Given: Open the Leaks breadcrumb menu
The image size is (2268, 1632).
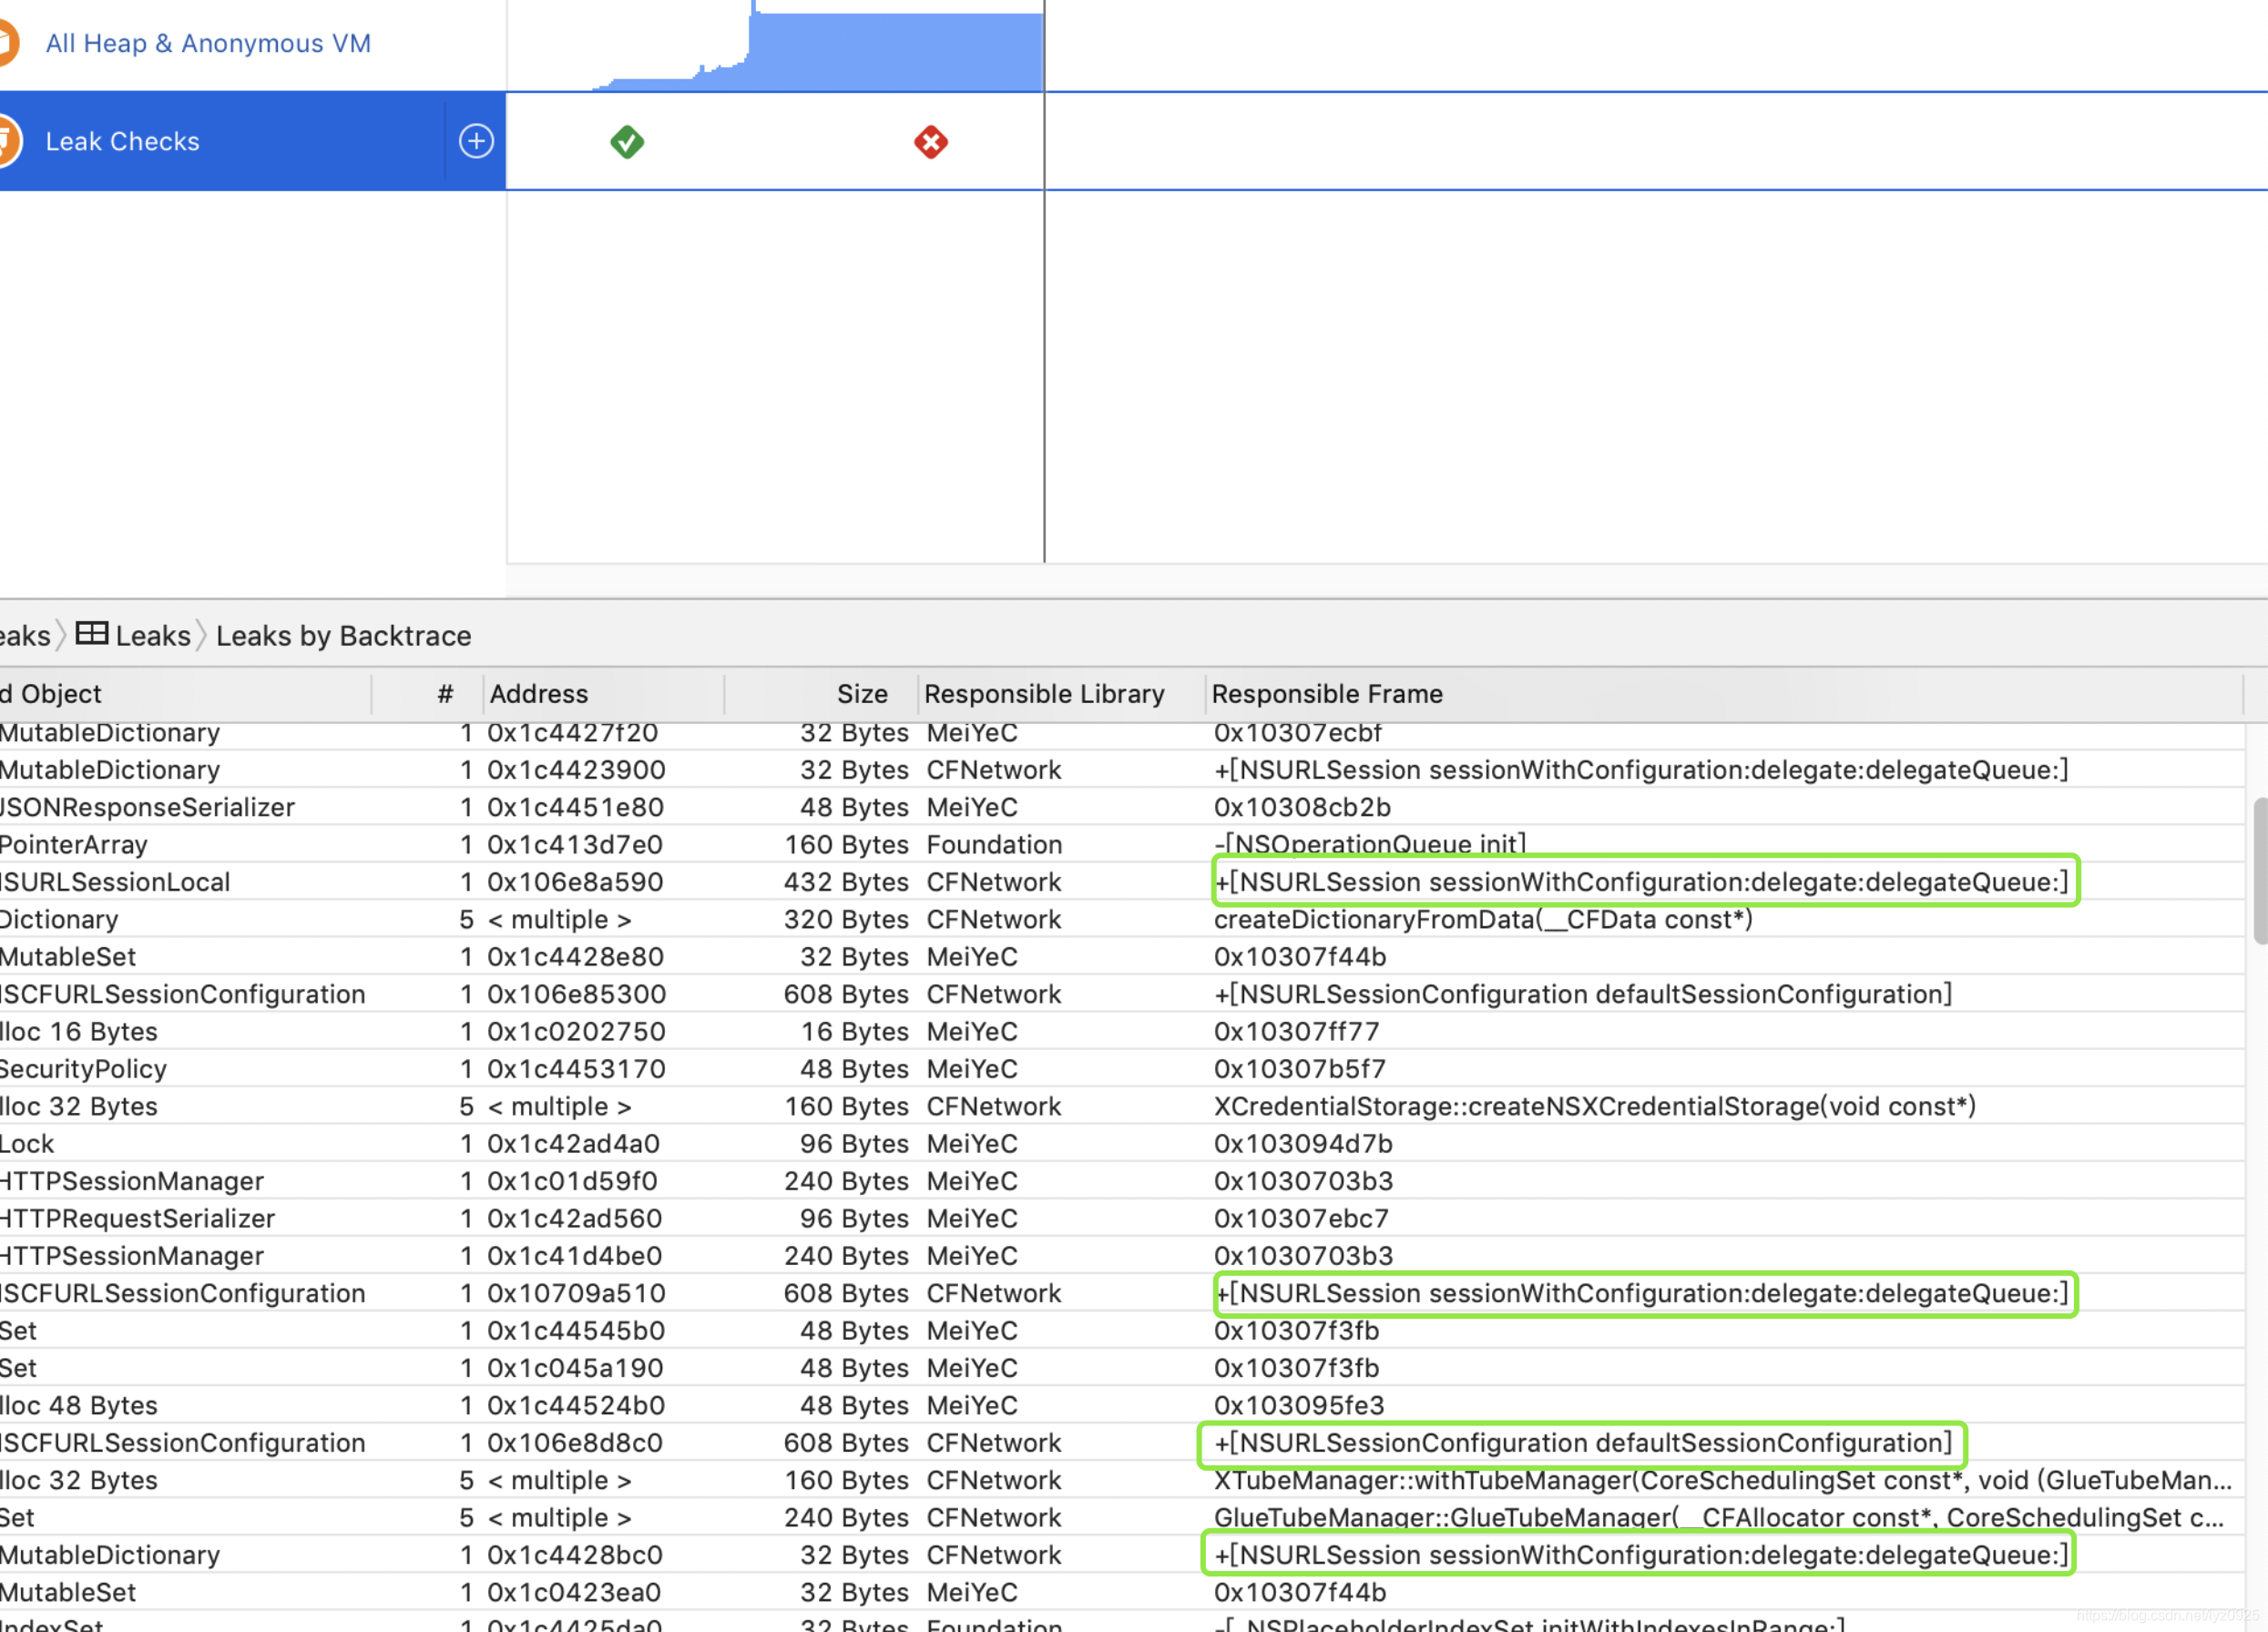Looking at the screenshot, I should click(153, 636).
